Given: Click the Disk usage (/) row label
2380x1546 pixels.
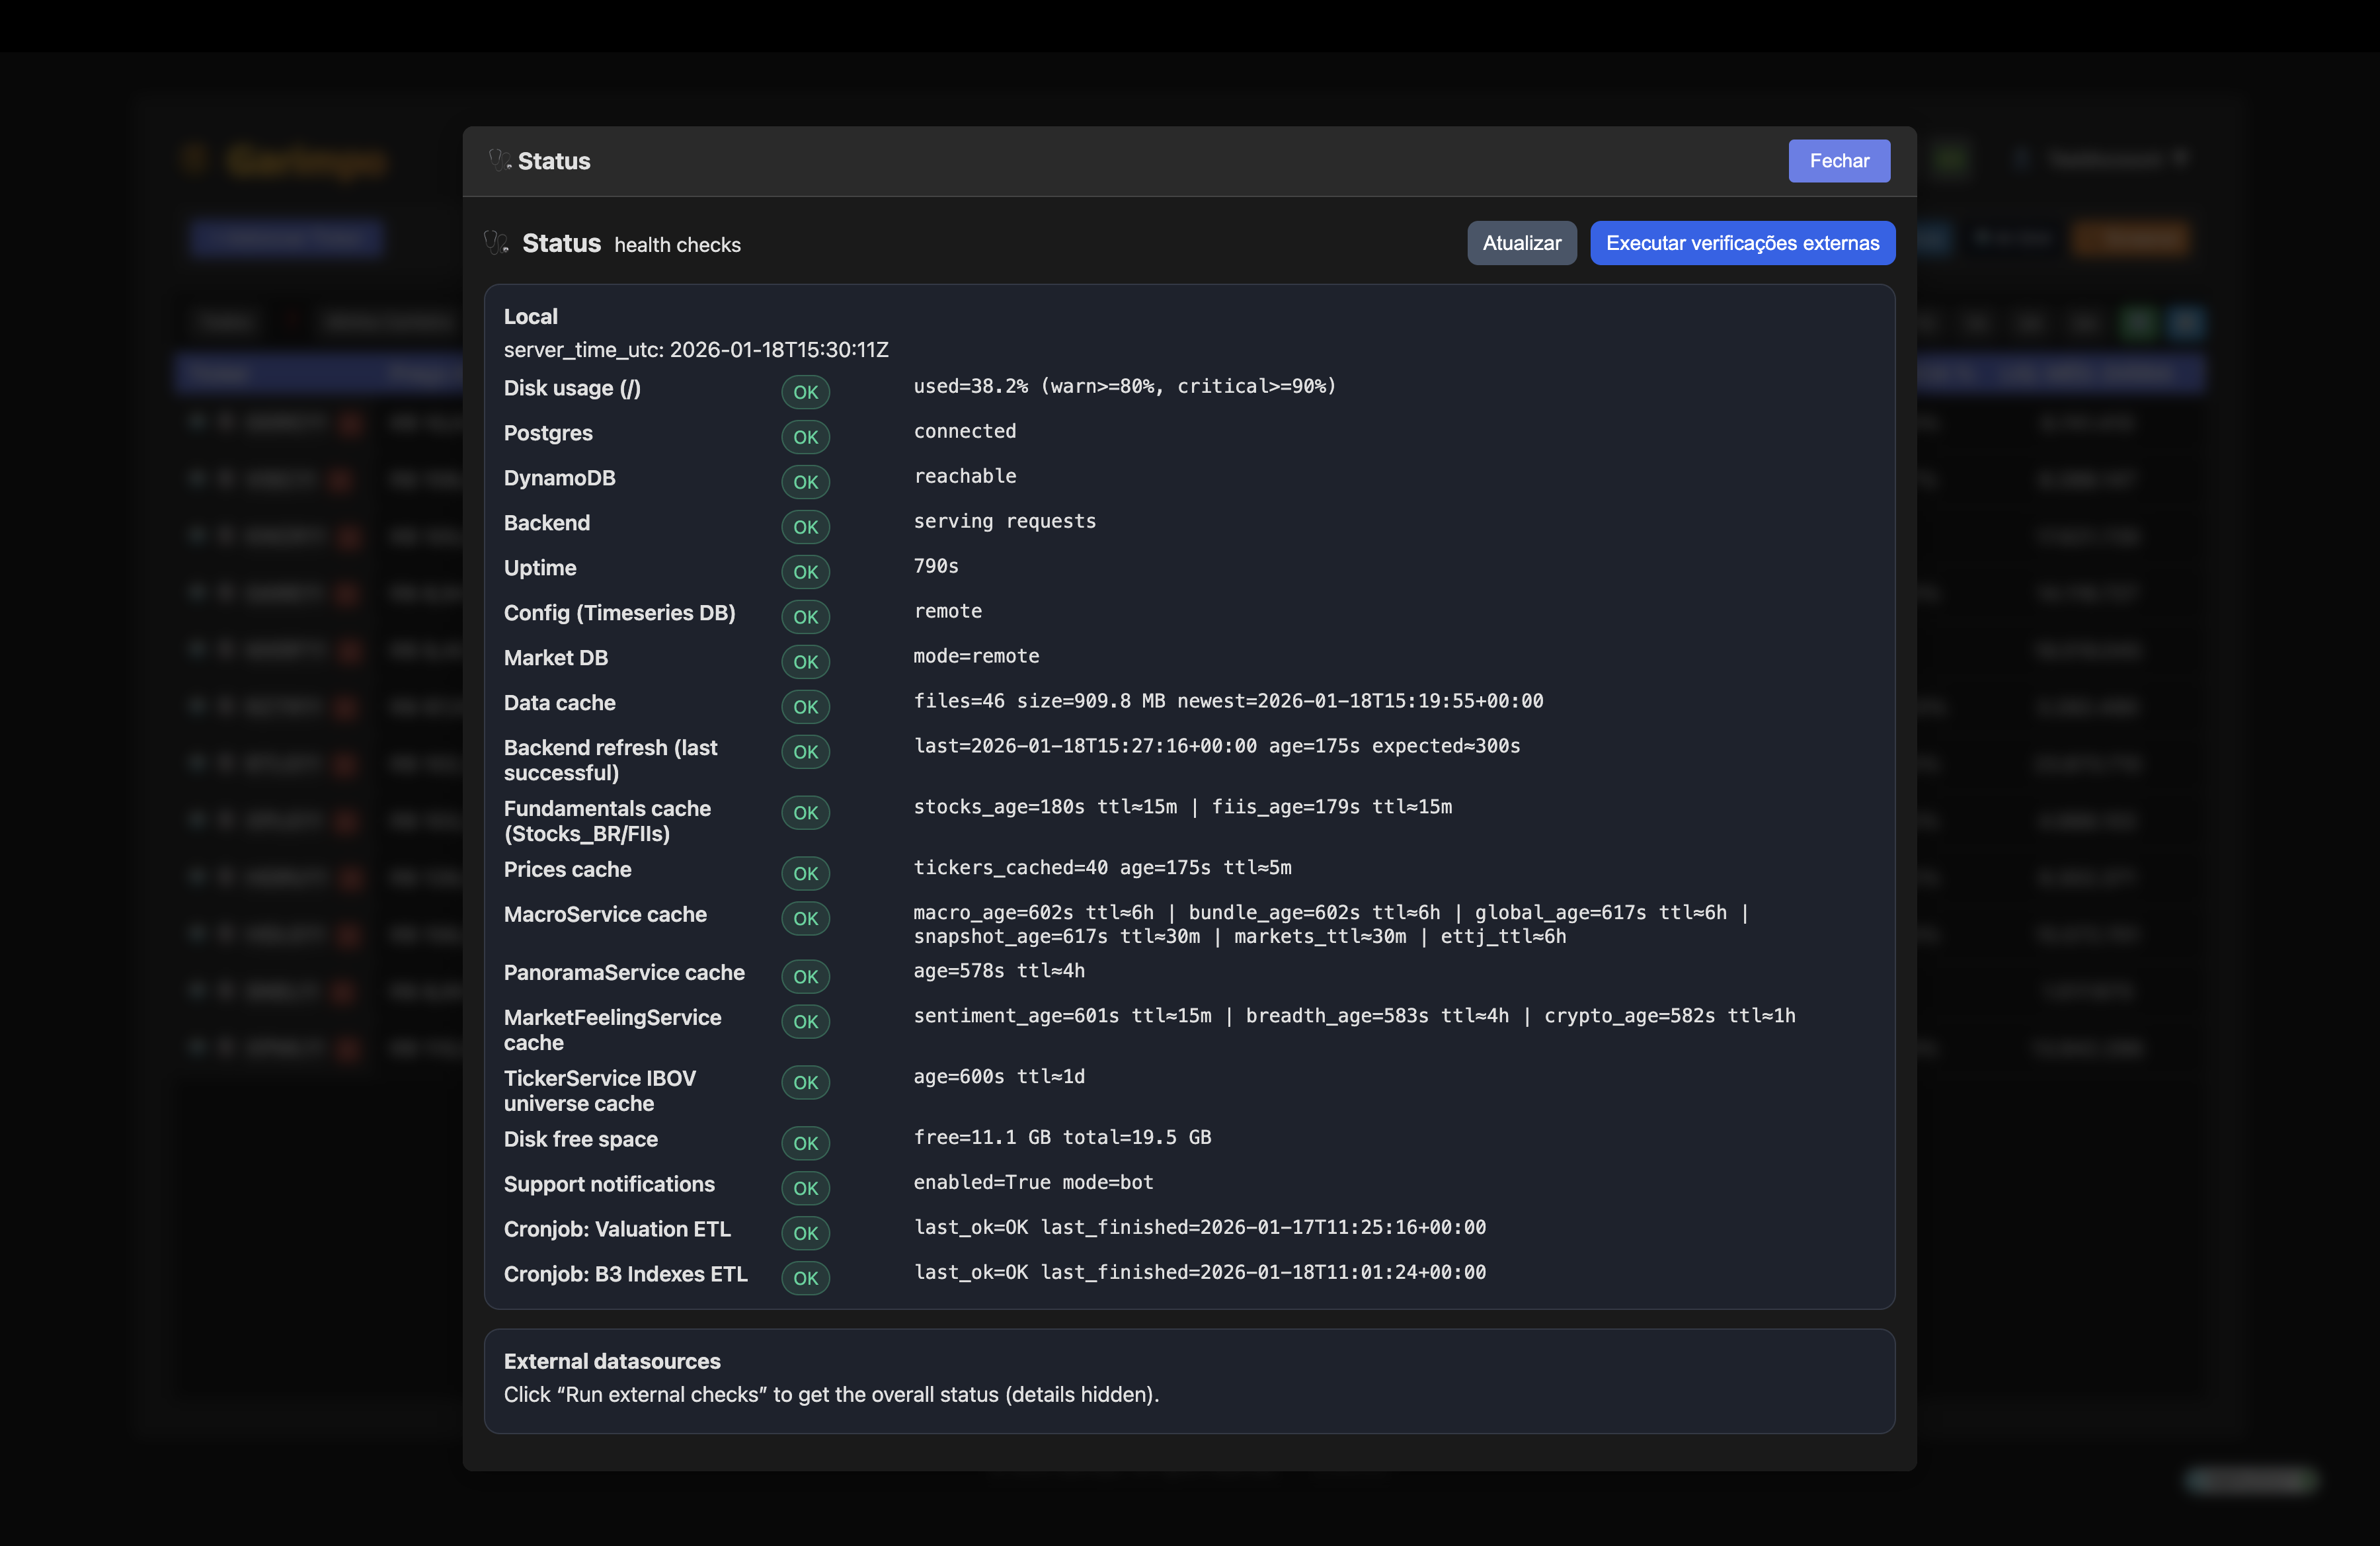Looking at the screenshot, I should (572, 388).
